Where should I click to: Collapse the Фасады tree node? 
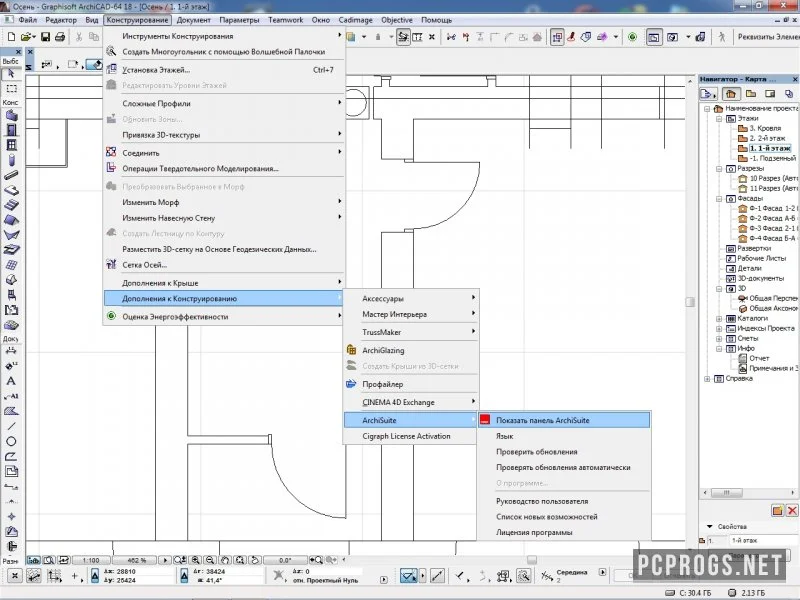(x=719, y=198)
